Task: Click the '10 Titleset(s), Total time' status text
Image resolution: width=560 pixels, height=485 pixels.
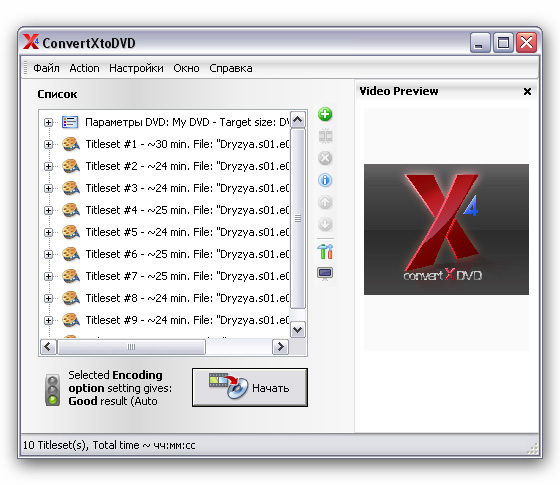Action: click(109, 445)
